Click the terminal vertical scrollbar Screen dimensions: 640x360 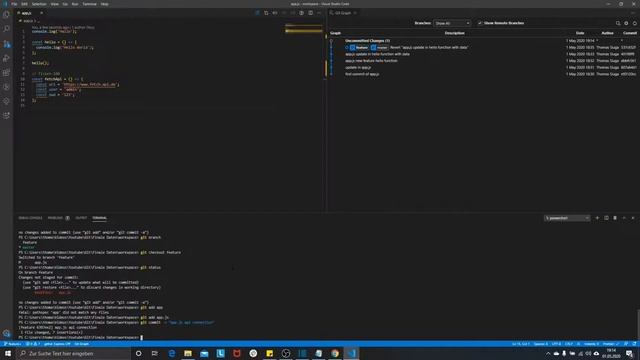pyautogui.click(x=638, y=324)
